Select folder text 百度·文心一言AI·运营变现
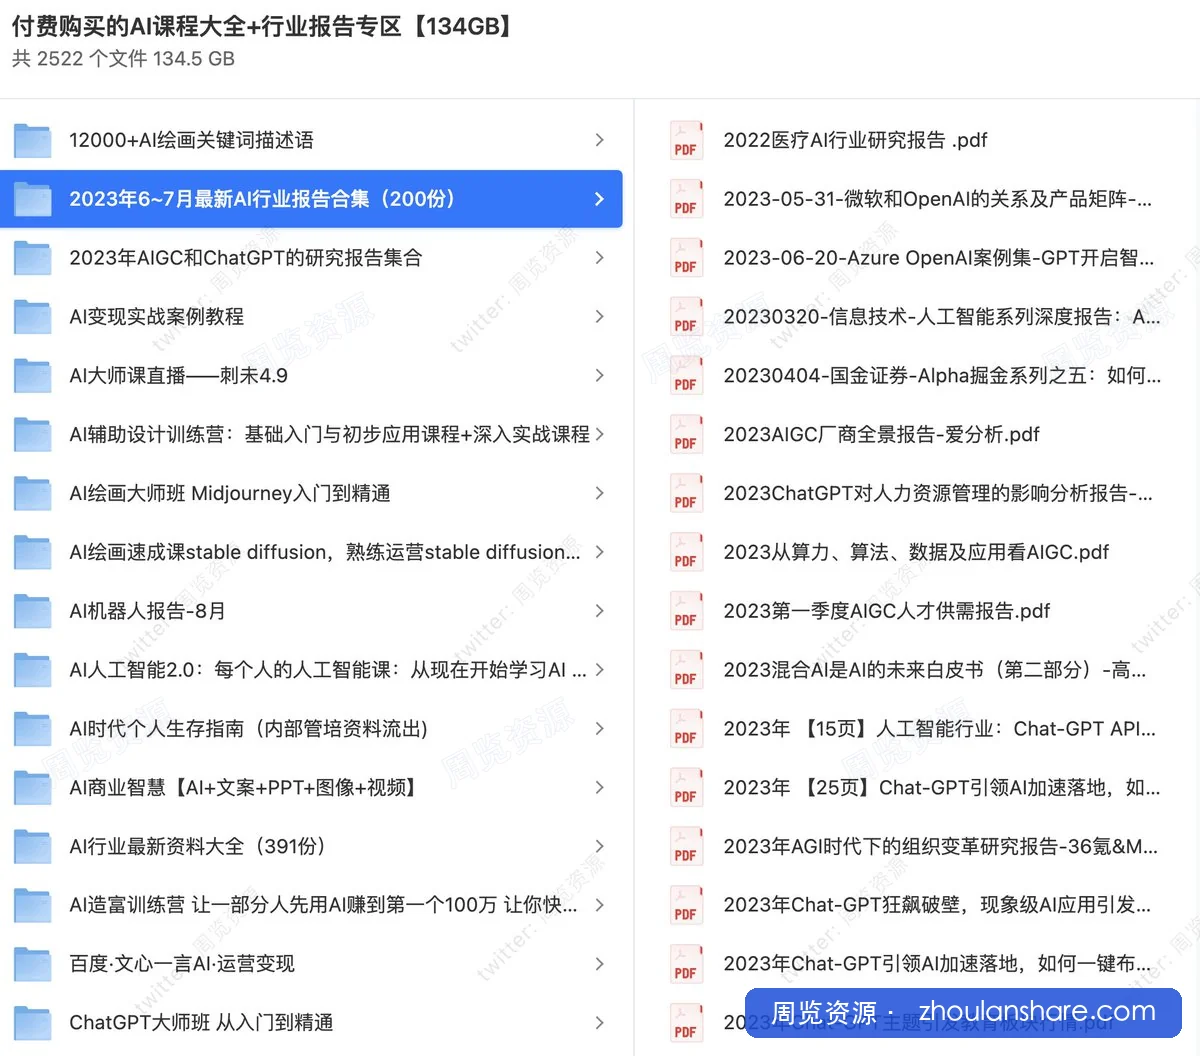1200x1056 pixels. (x=182, y=964)
